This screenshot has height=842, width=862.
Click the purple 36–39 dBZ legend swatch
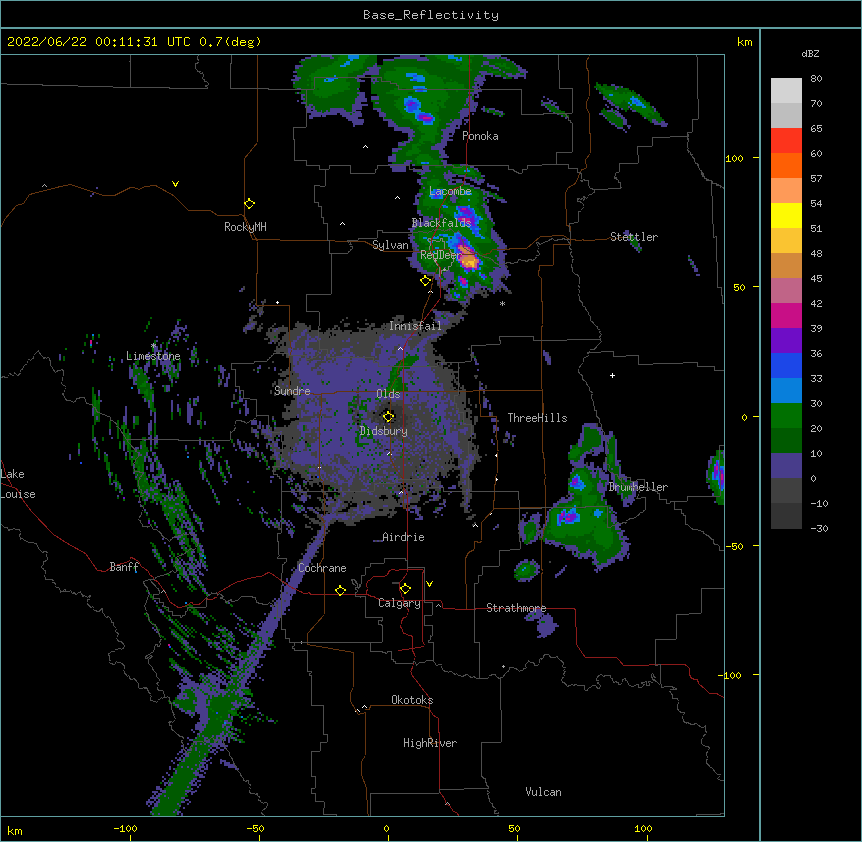pyautogui.click(x=786, y=341)
